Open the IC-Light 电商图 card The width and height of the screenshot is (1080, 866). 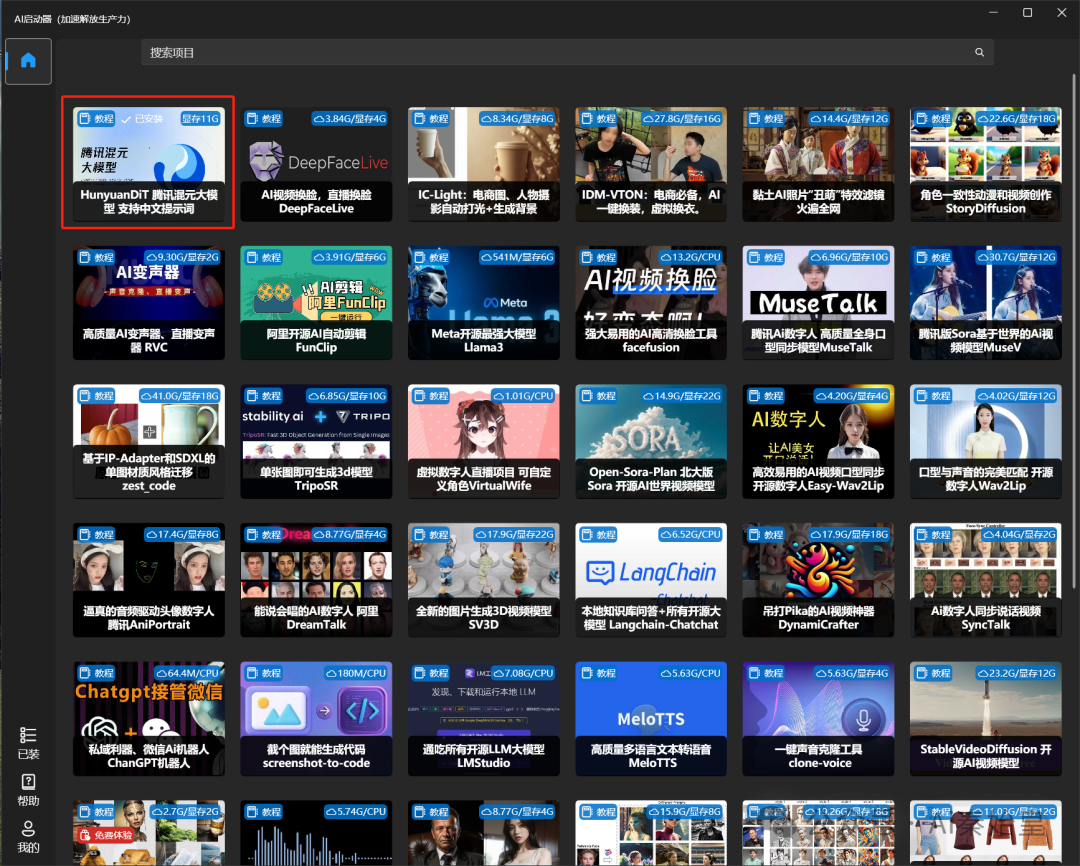click(484, 164)
